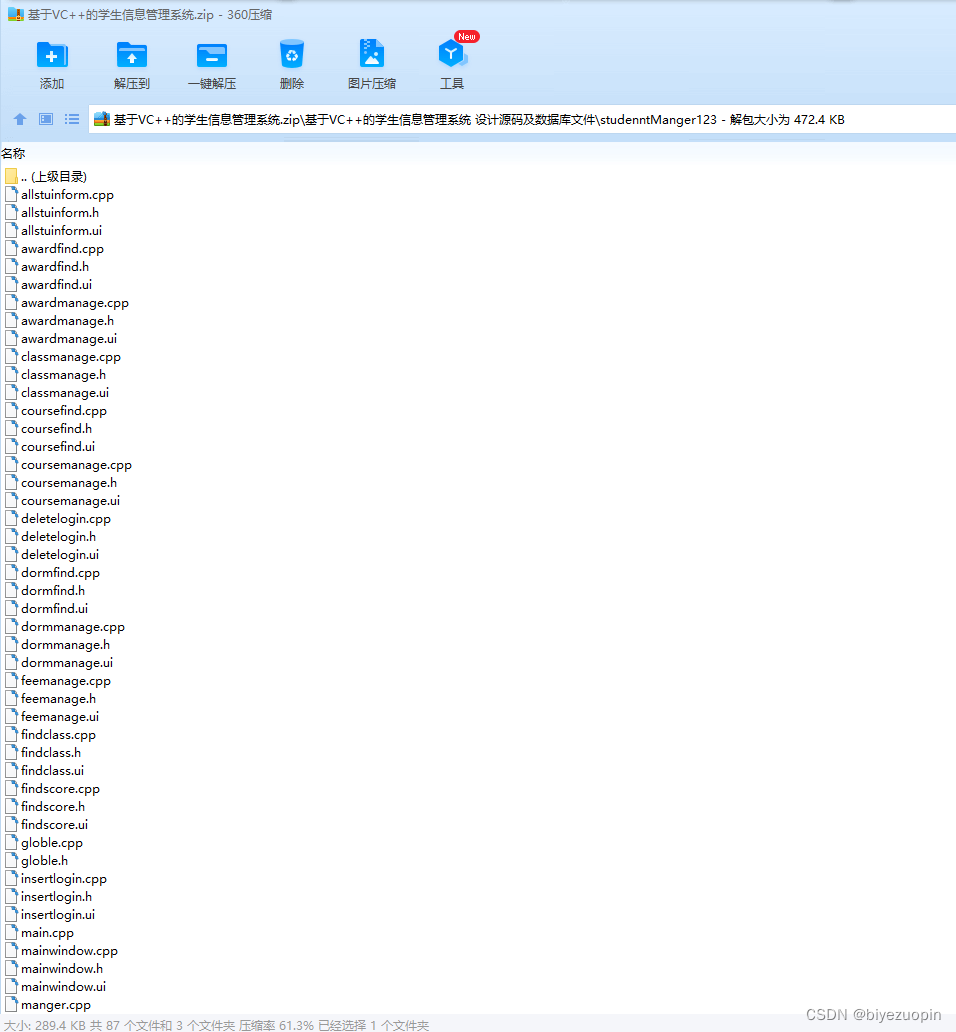Select file awardfind.ui
Image resolution: width=956 pixels, height=1032 pixels.
pyautogui.click(x=49, y=284)
